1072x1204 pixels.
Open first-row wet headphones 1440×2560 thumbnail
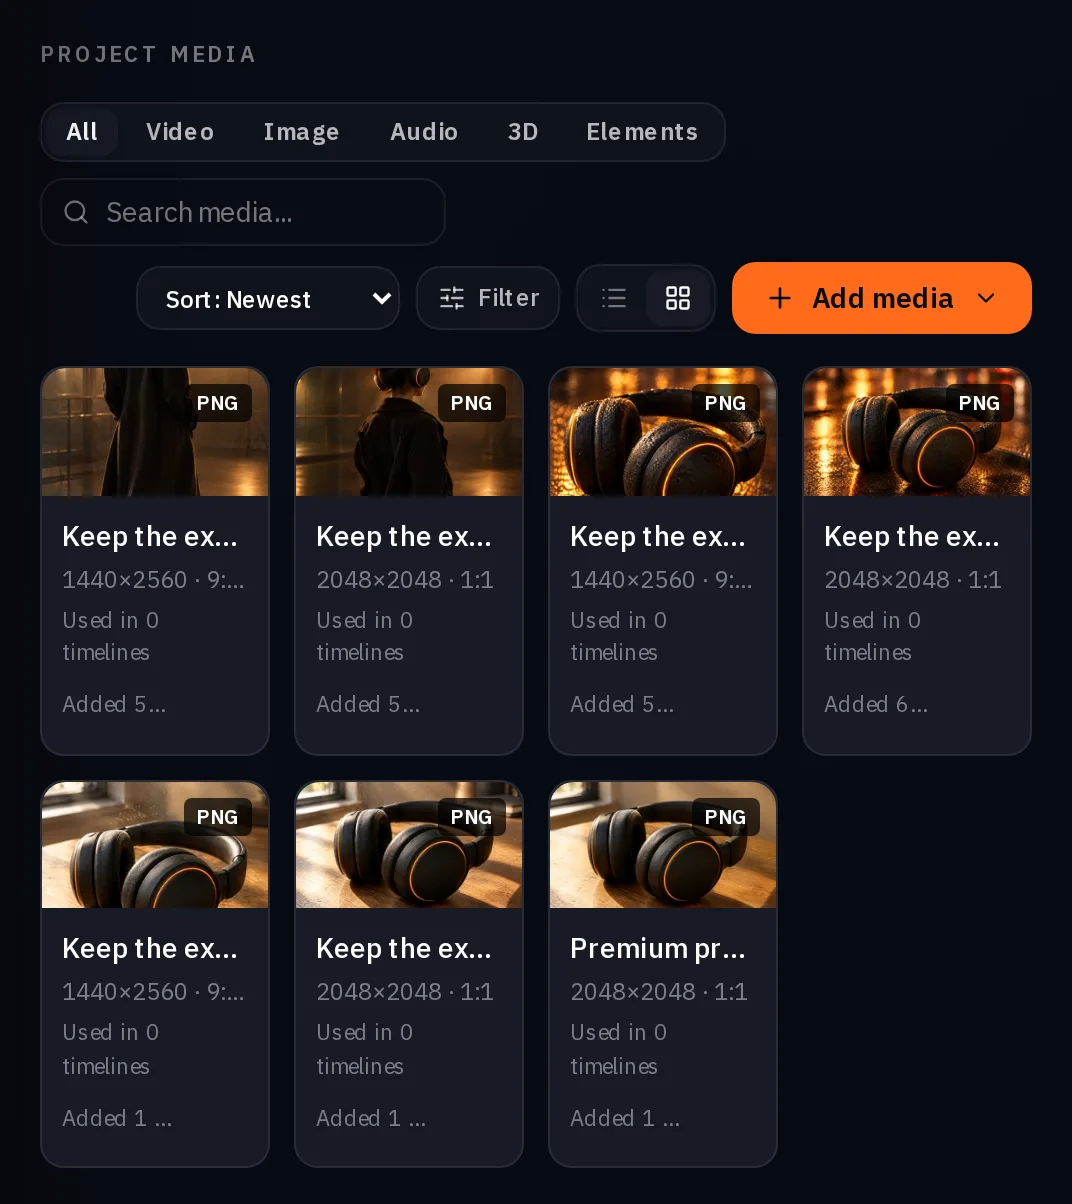click(x=663, y=432)
